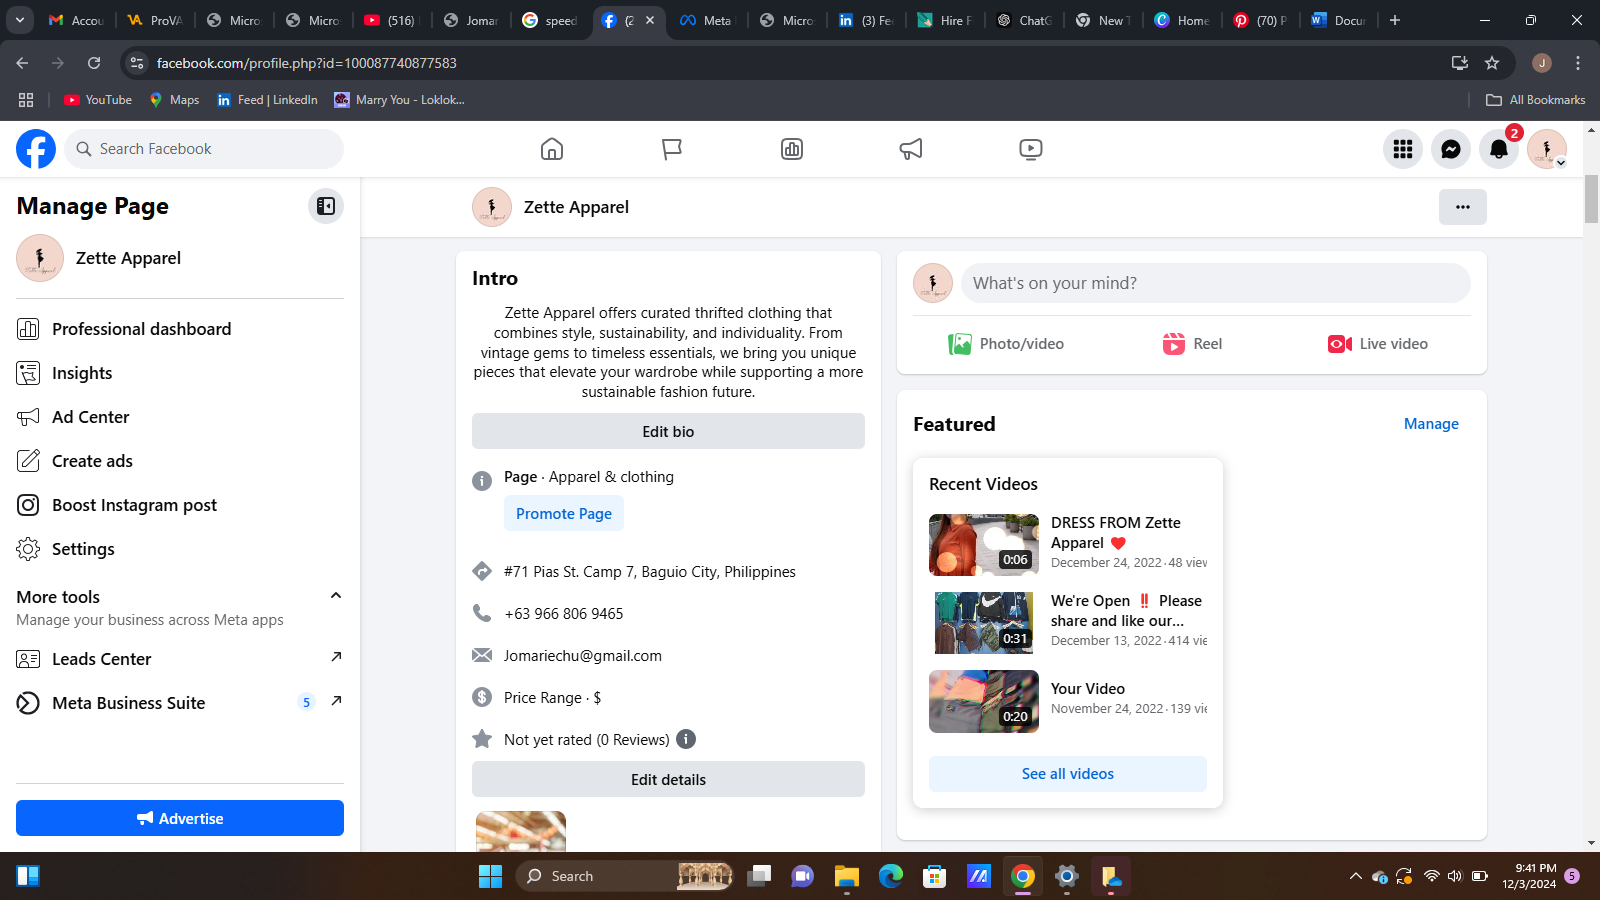Open the Facebook Home icon
The image size is (1600, 900).
(552, 149)
